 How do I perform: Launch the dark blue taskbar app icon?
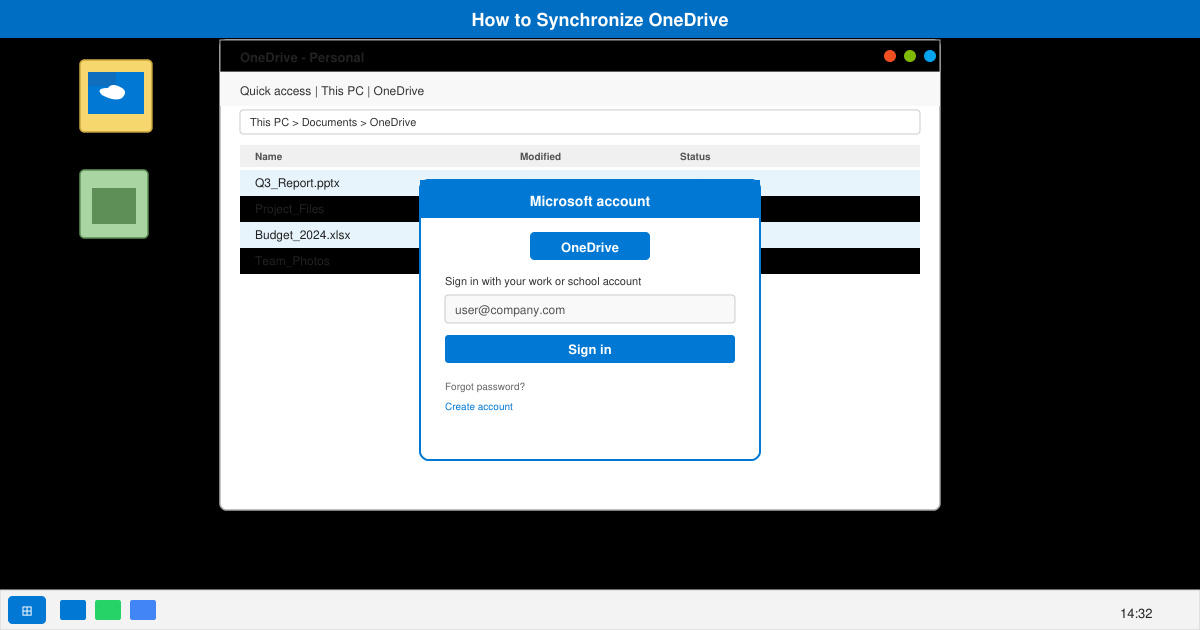(73, 610)
